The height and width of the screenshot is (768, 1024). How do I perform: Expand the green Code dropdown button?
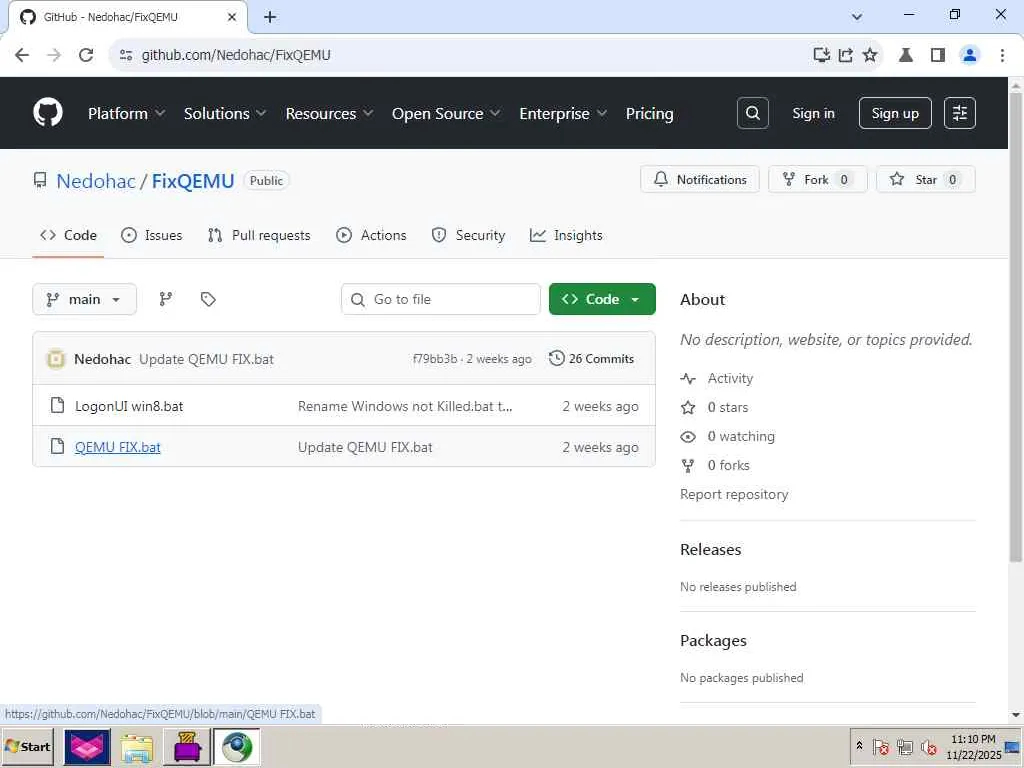(602, 299)
